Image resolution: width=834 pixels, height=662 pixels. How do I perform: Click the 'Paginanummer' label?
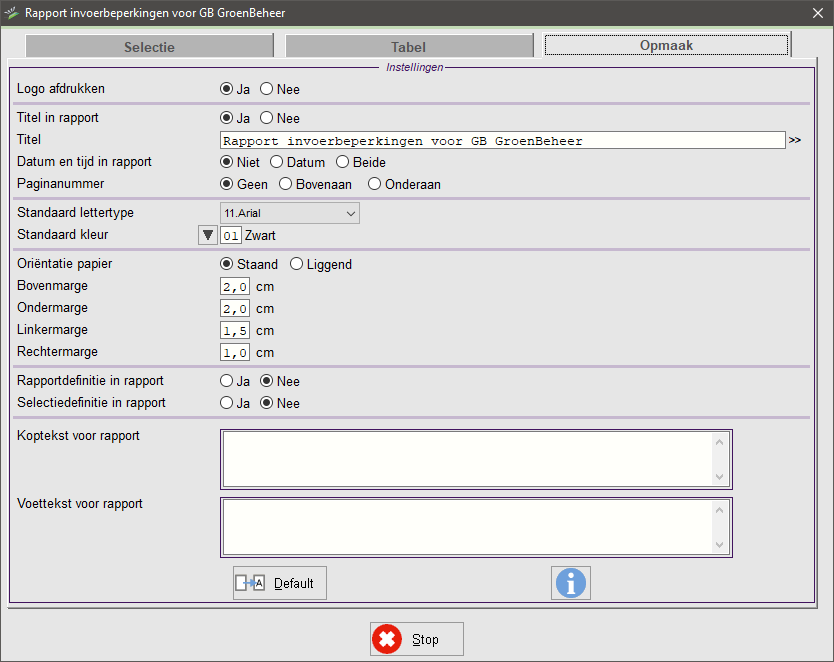[x=61, y=183]
